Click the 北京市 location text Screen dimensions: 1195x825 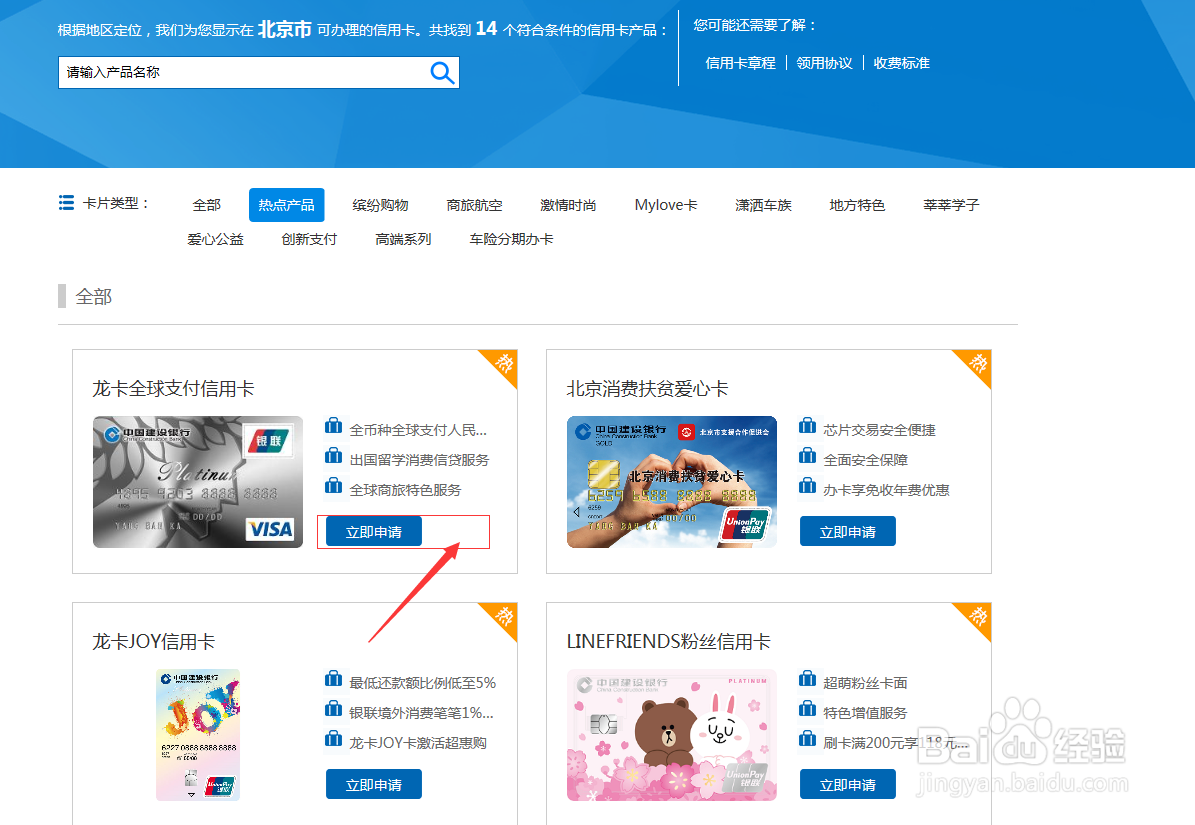pos(284,29)
